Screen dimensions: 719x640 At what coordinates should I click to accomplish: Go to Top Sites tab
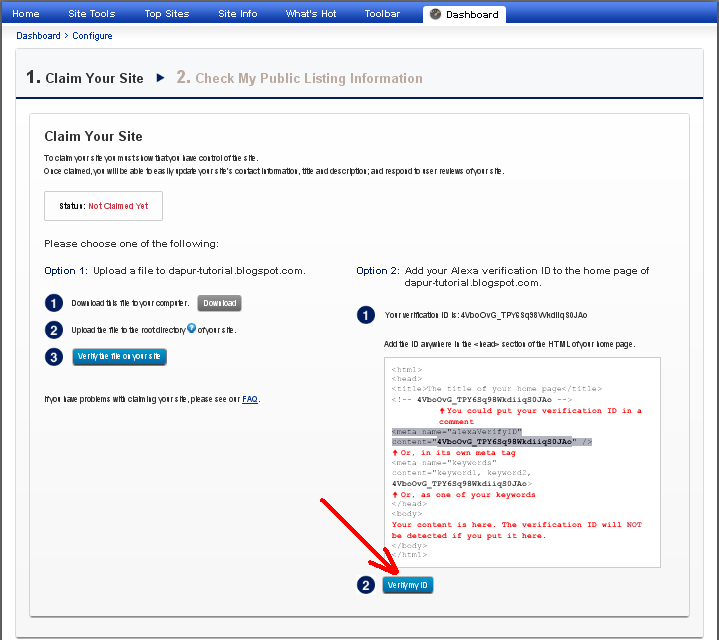[167, 14]
